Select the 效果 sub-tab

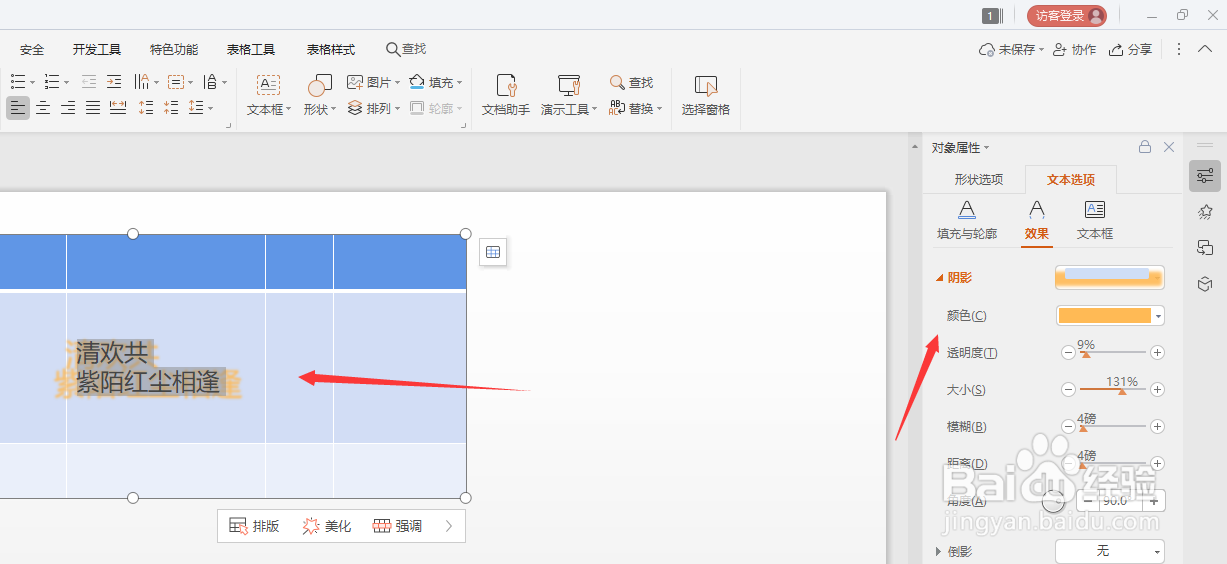point(1037,220)
